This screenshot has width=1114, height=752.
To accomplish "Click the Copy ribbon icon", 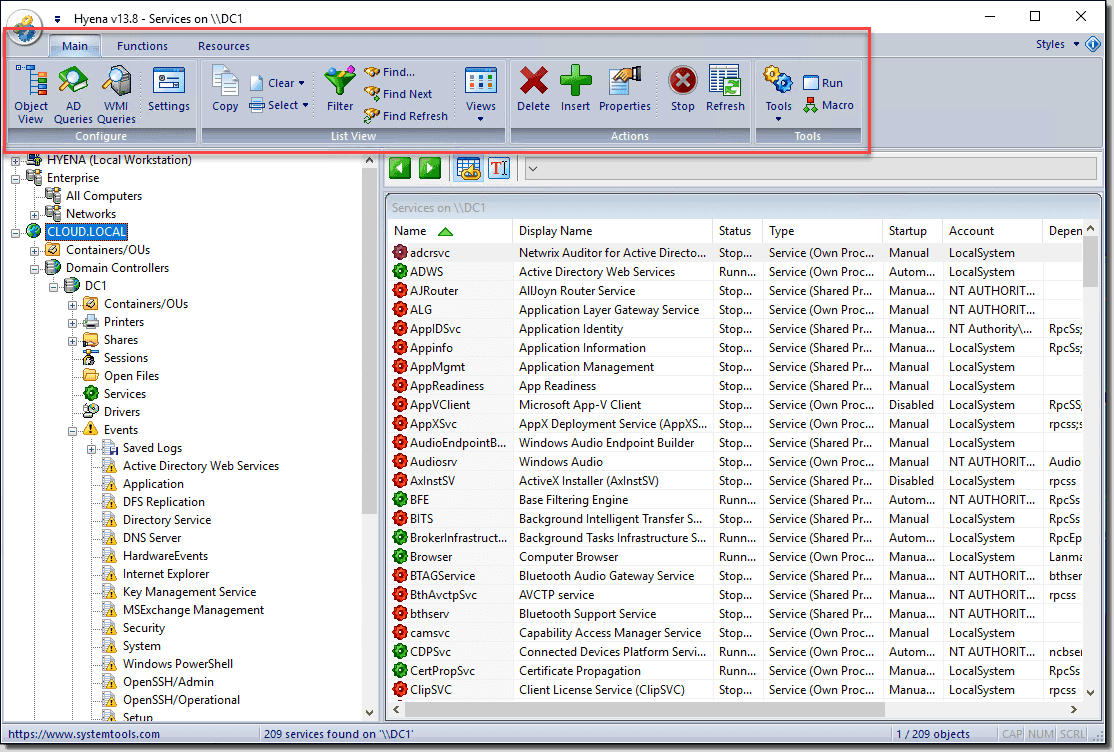I will [225, 89].
